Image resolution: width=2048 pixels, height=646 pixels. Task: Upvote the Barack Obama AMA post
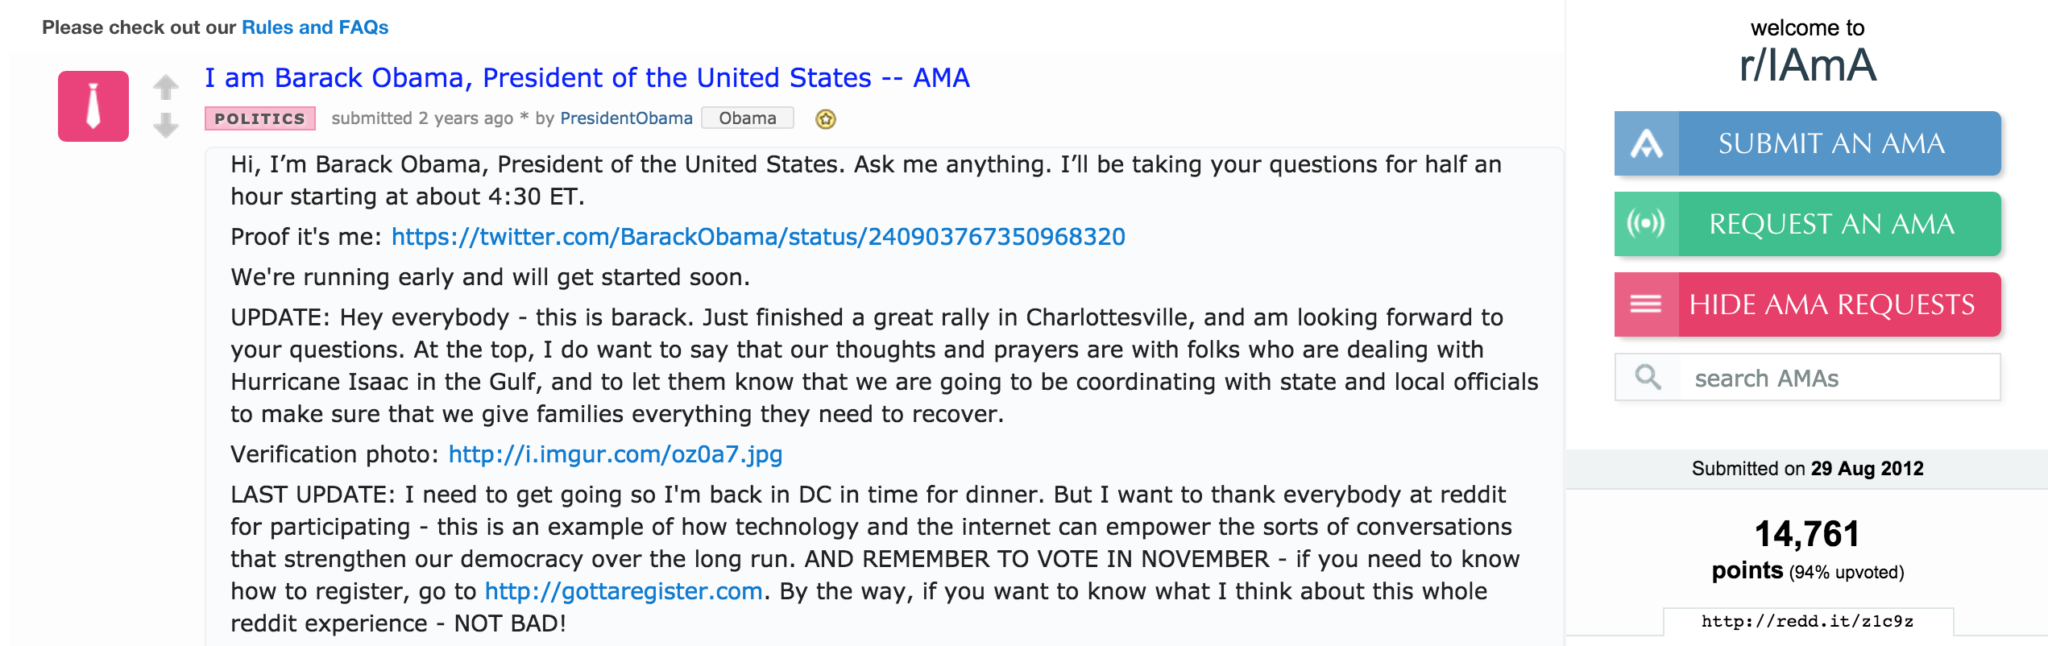(166, 88)
